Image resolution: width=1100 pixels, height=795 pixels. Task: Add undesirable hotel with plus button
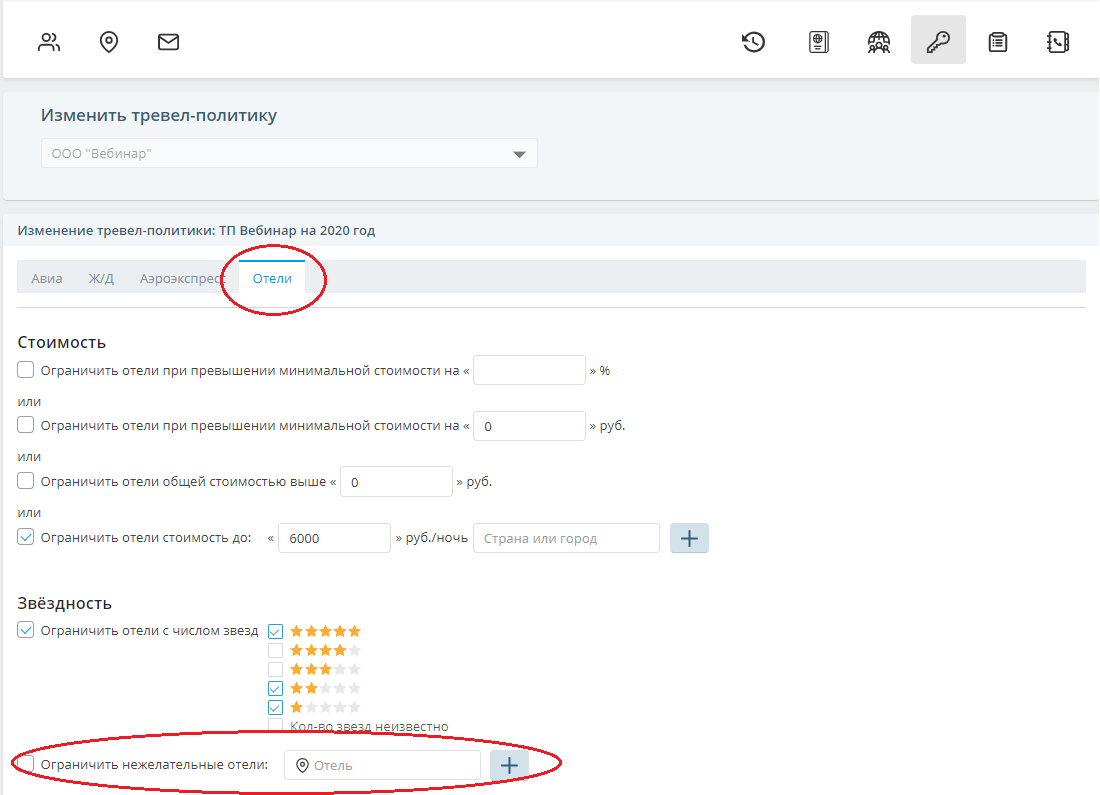tap(509, 765)
